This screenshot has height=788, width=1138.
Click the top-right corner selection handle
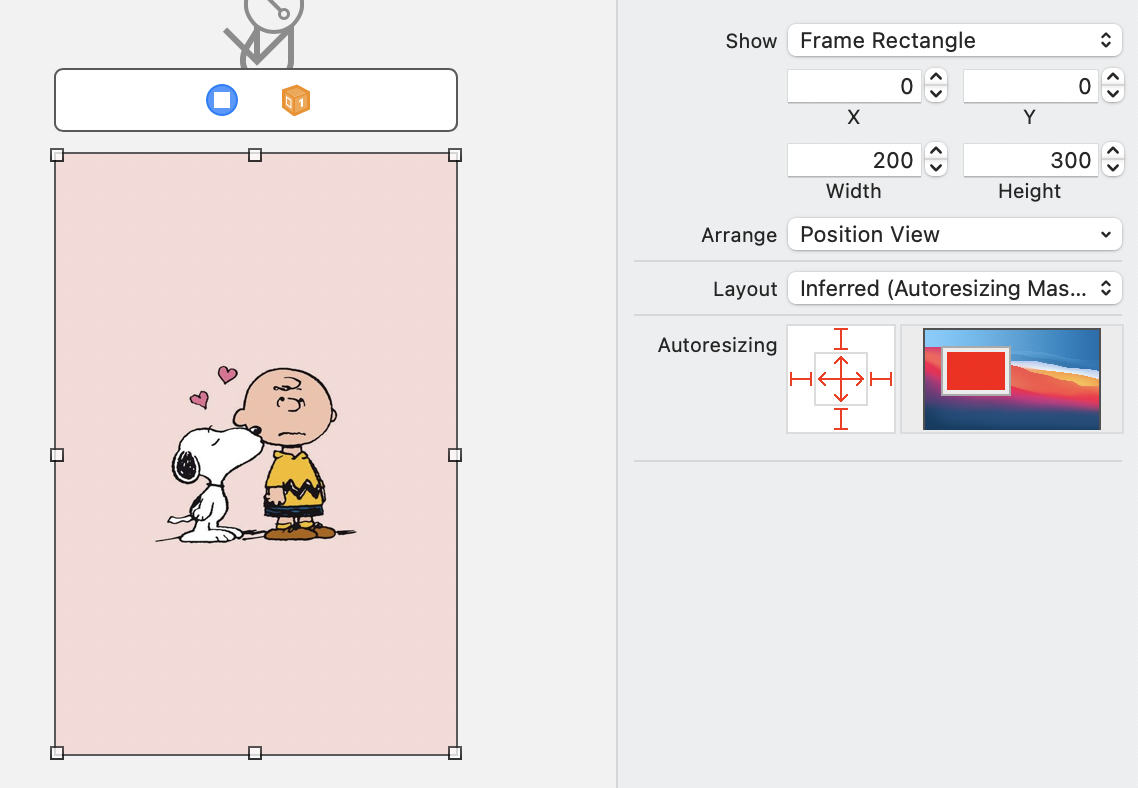click(455, 155)
